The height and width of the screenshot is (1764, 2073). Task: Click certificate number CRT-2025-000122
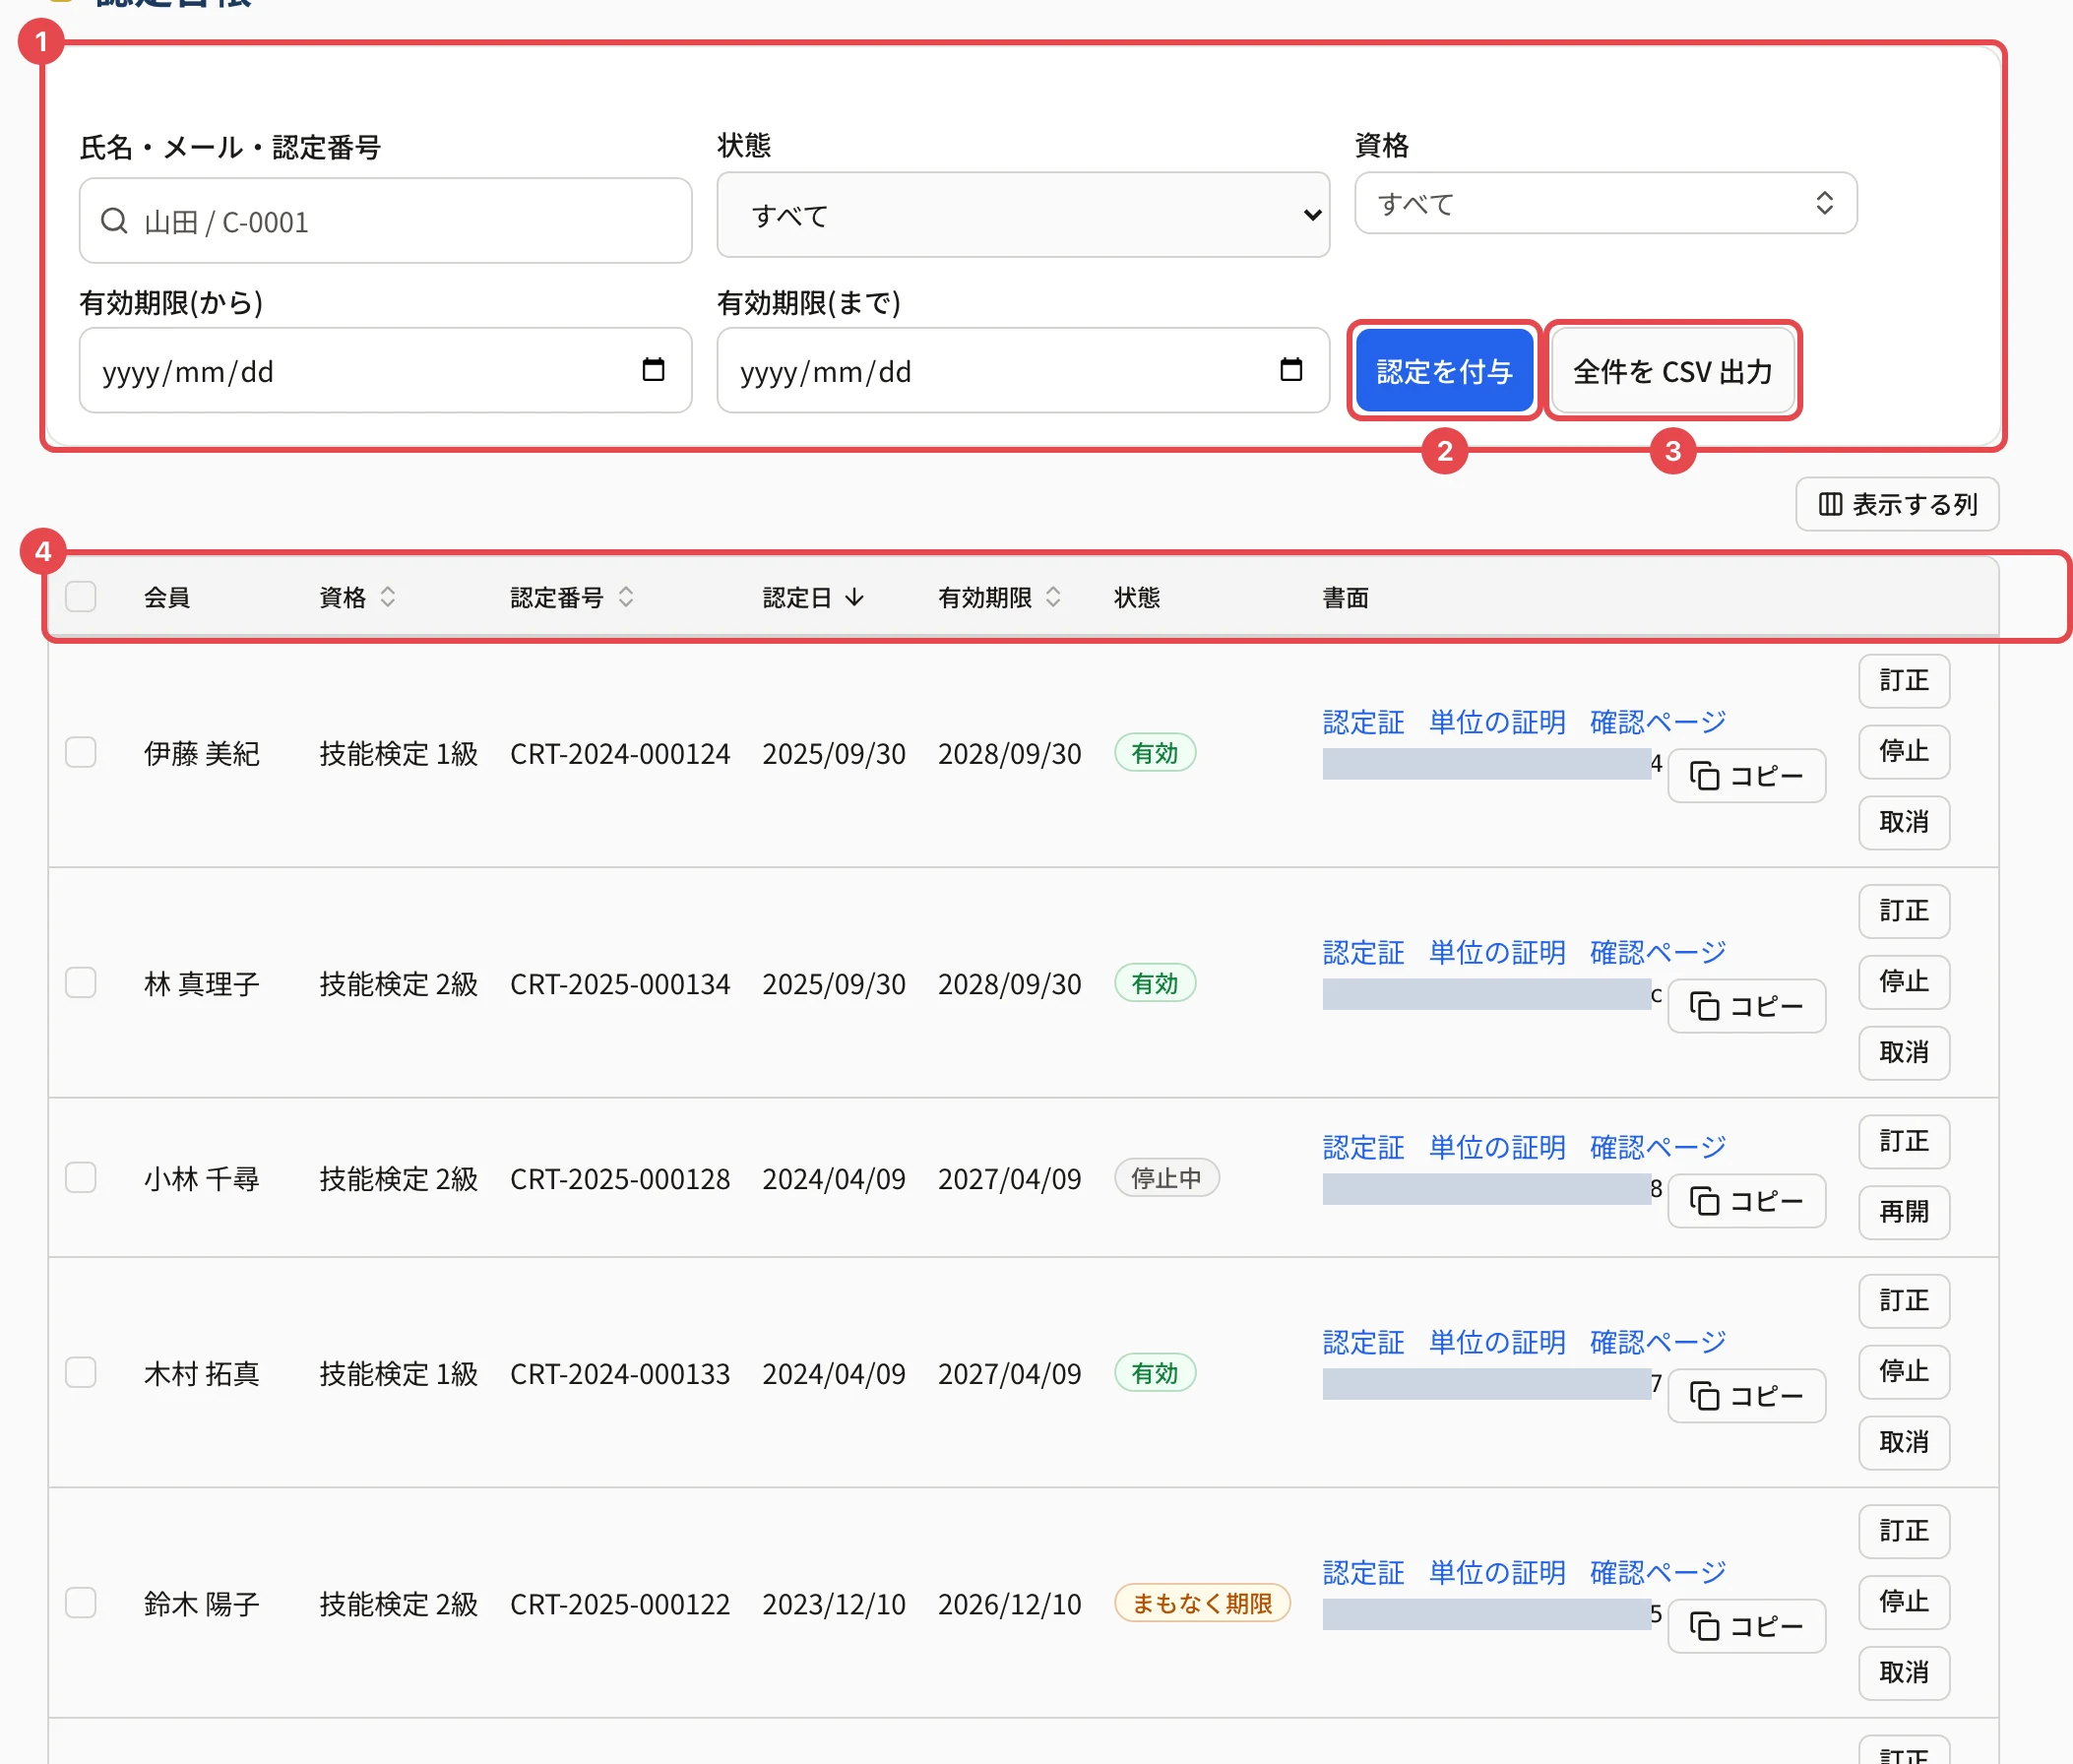620,1603
